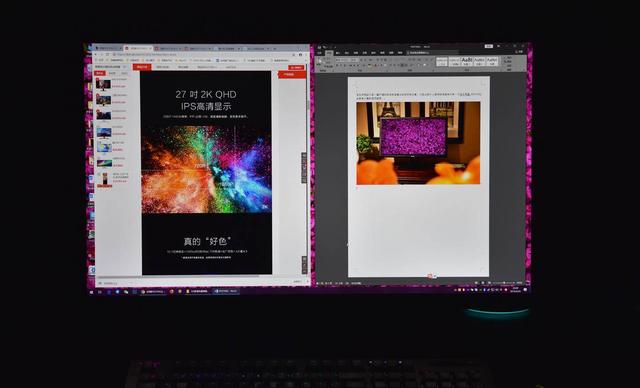Switch to the second browser tab

click(138, 48)
